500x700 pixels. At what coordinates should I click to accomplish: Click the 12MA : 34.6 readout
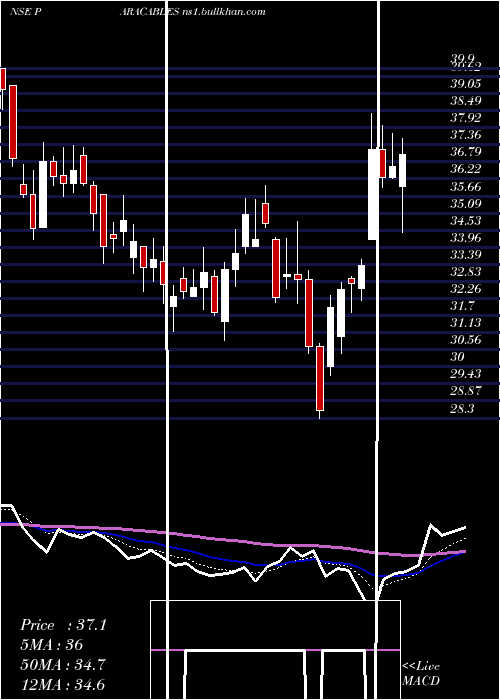(x=62, y=684)
